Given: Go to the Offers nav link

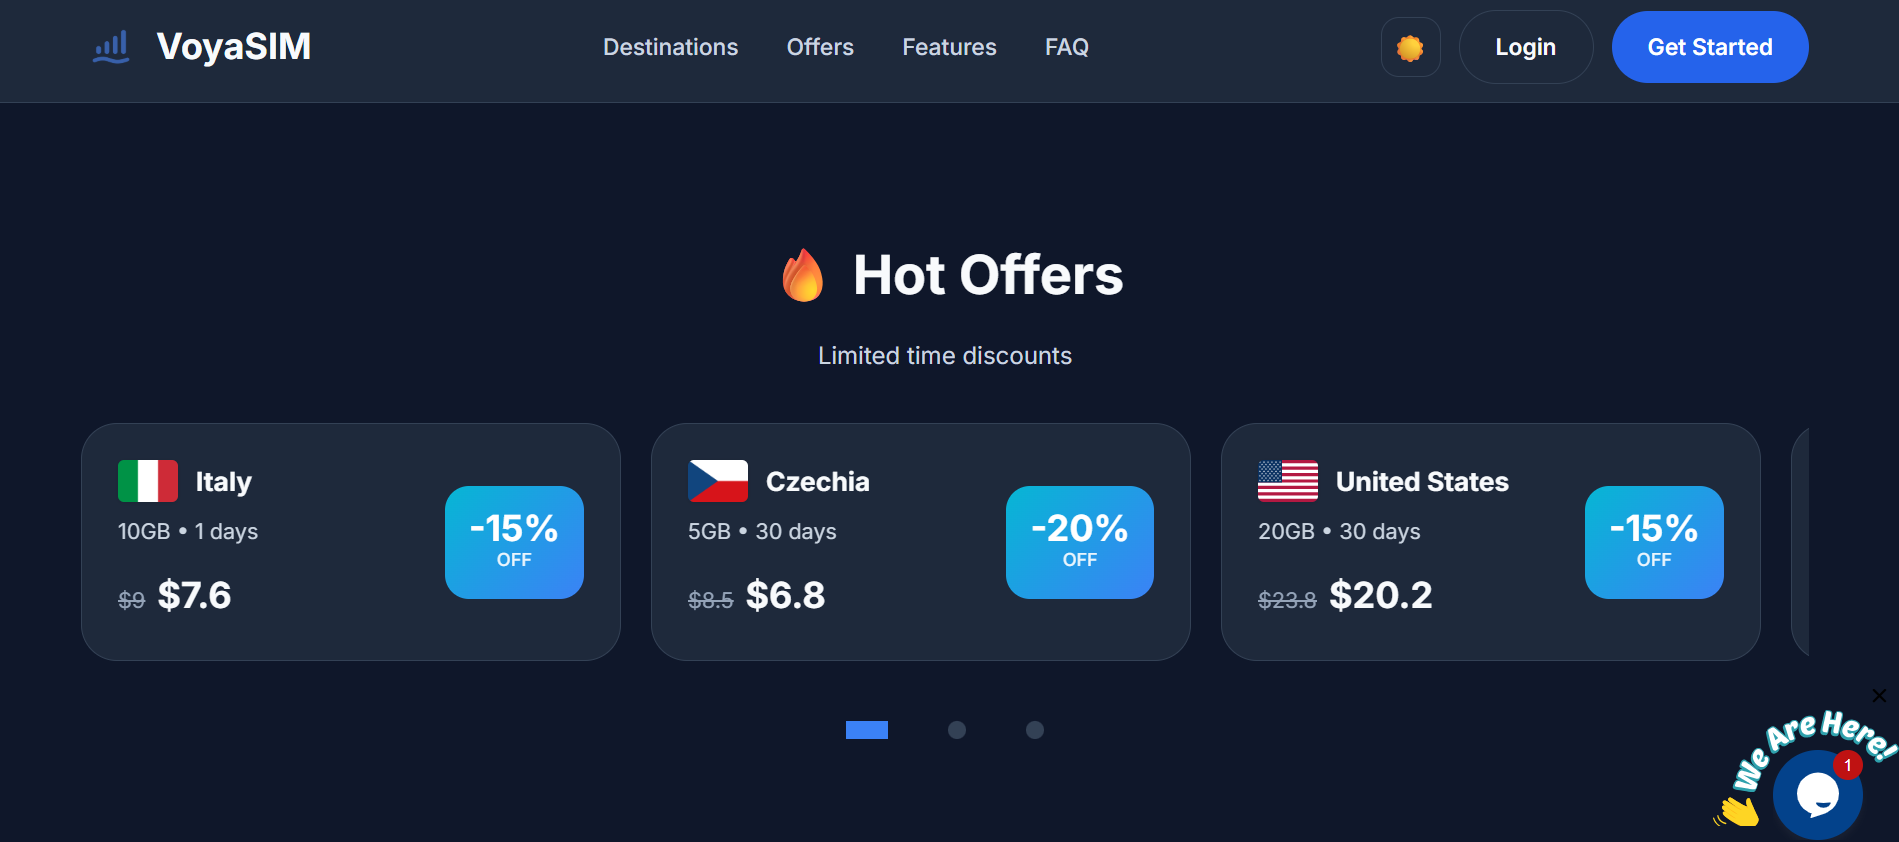Looking at the screenshot, I should click(820, 47).
